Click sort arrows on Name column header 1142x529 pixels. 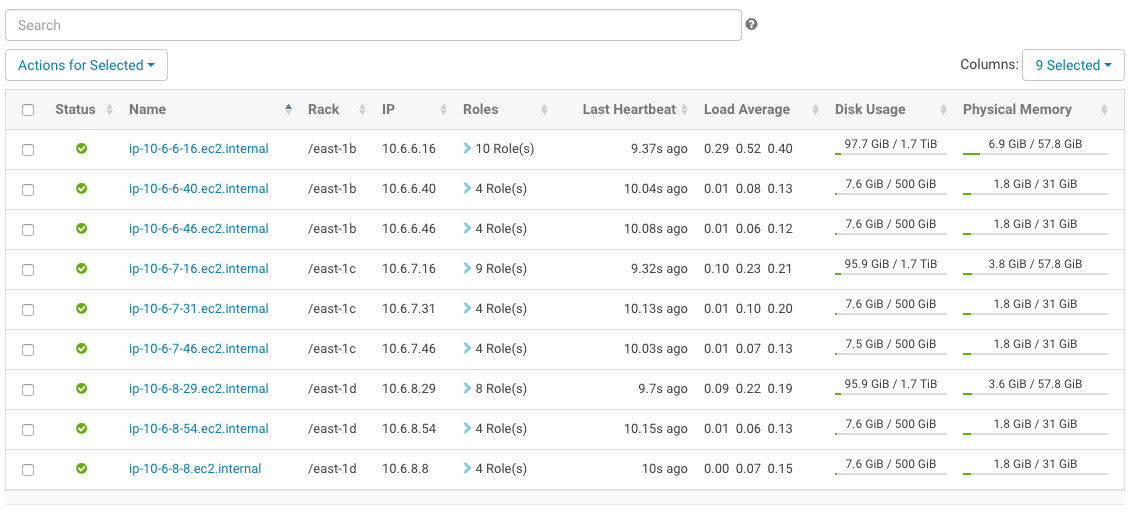click(x=289, y=110)
